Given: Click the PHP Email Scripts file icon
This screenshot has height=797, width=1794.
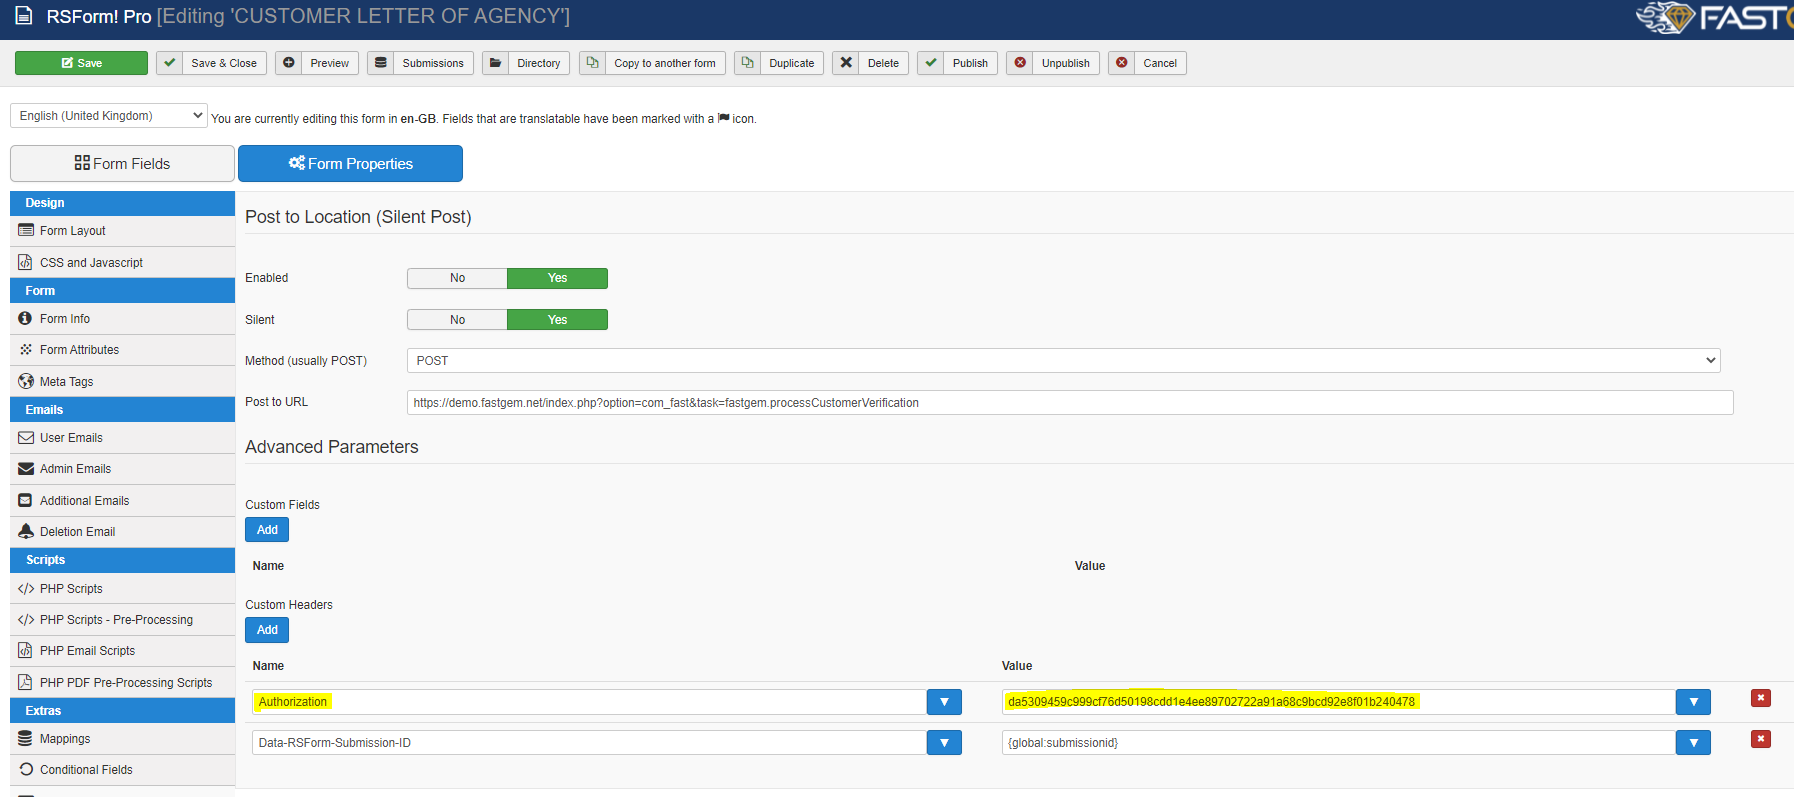Looking at the screenshot, I should (26, 650).
